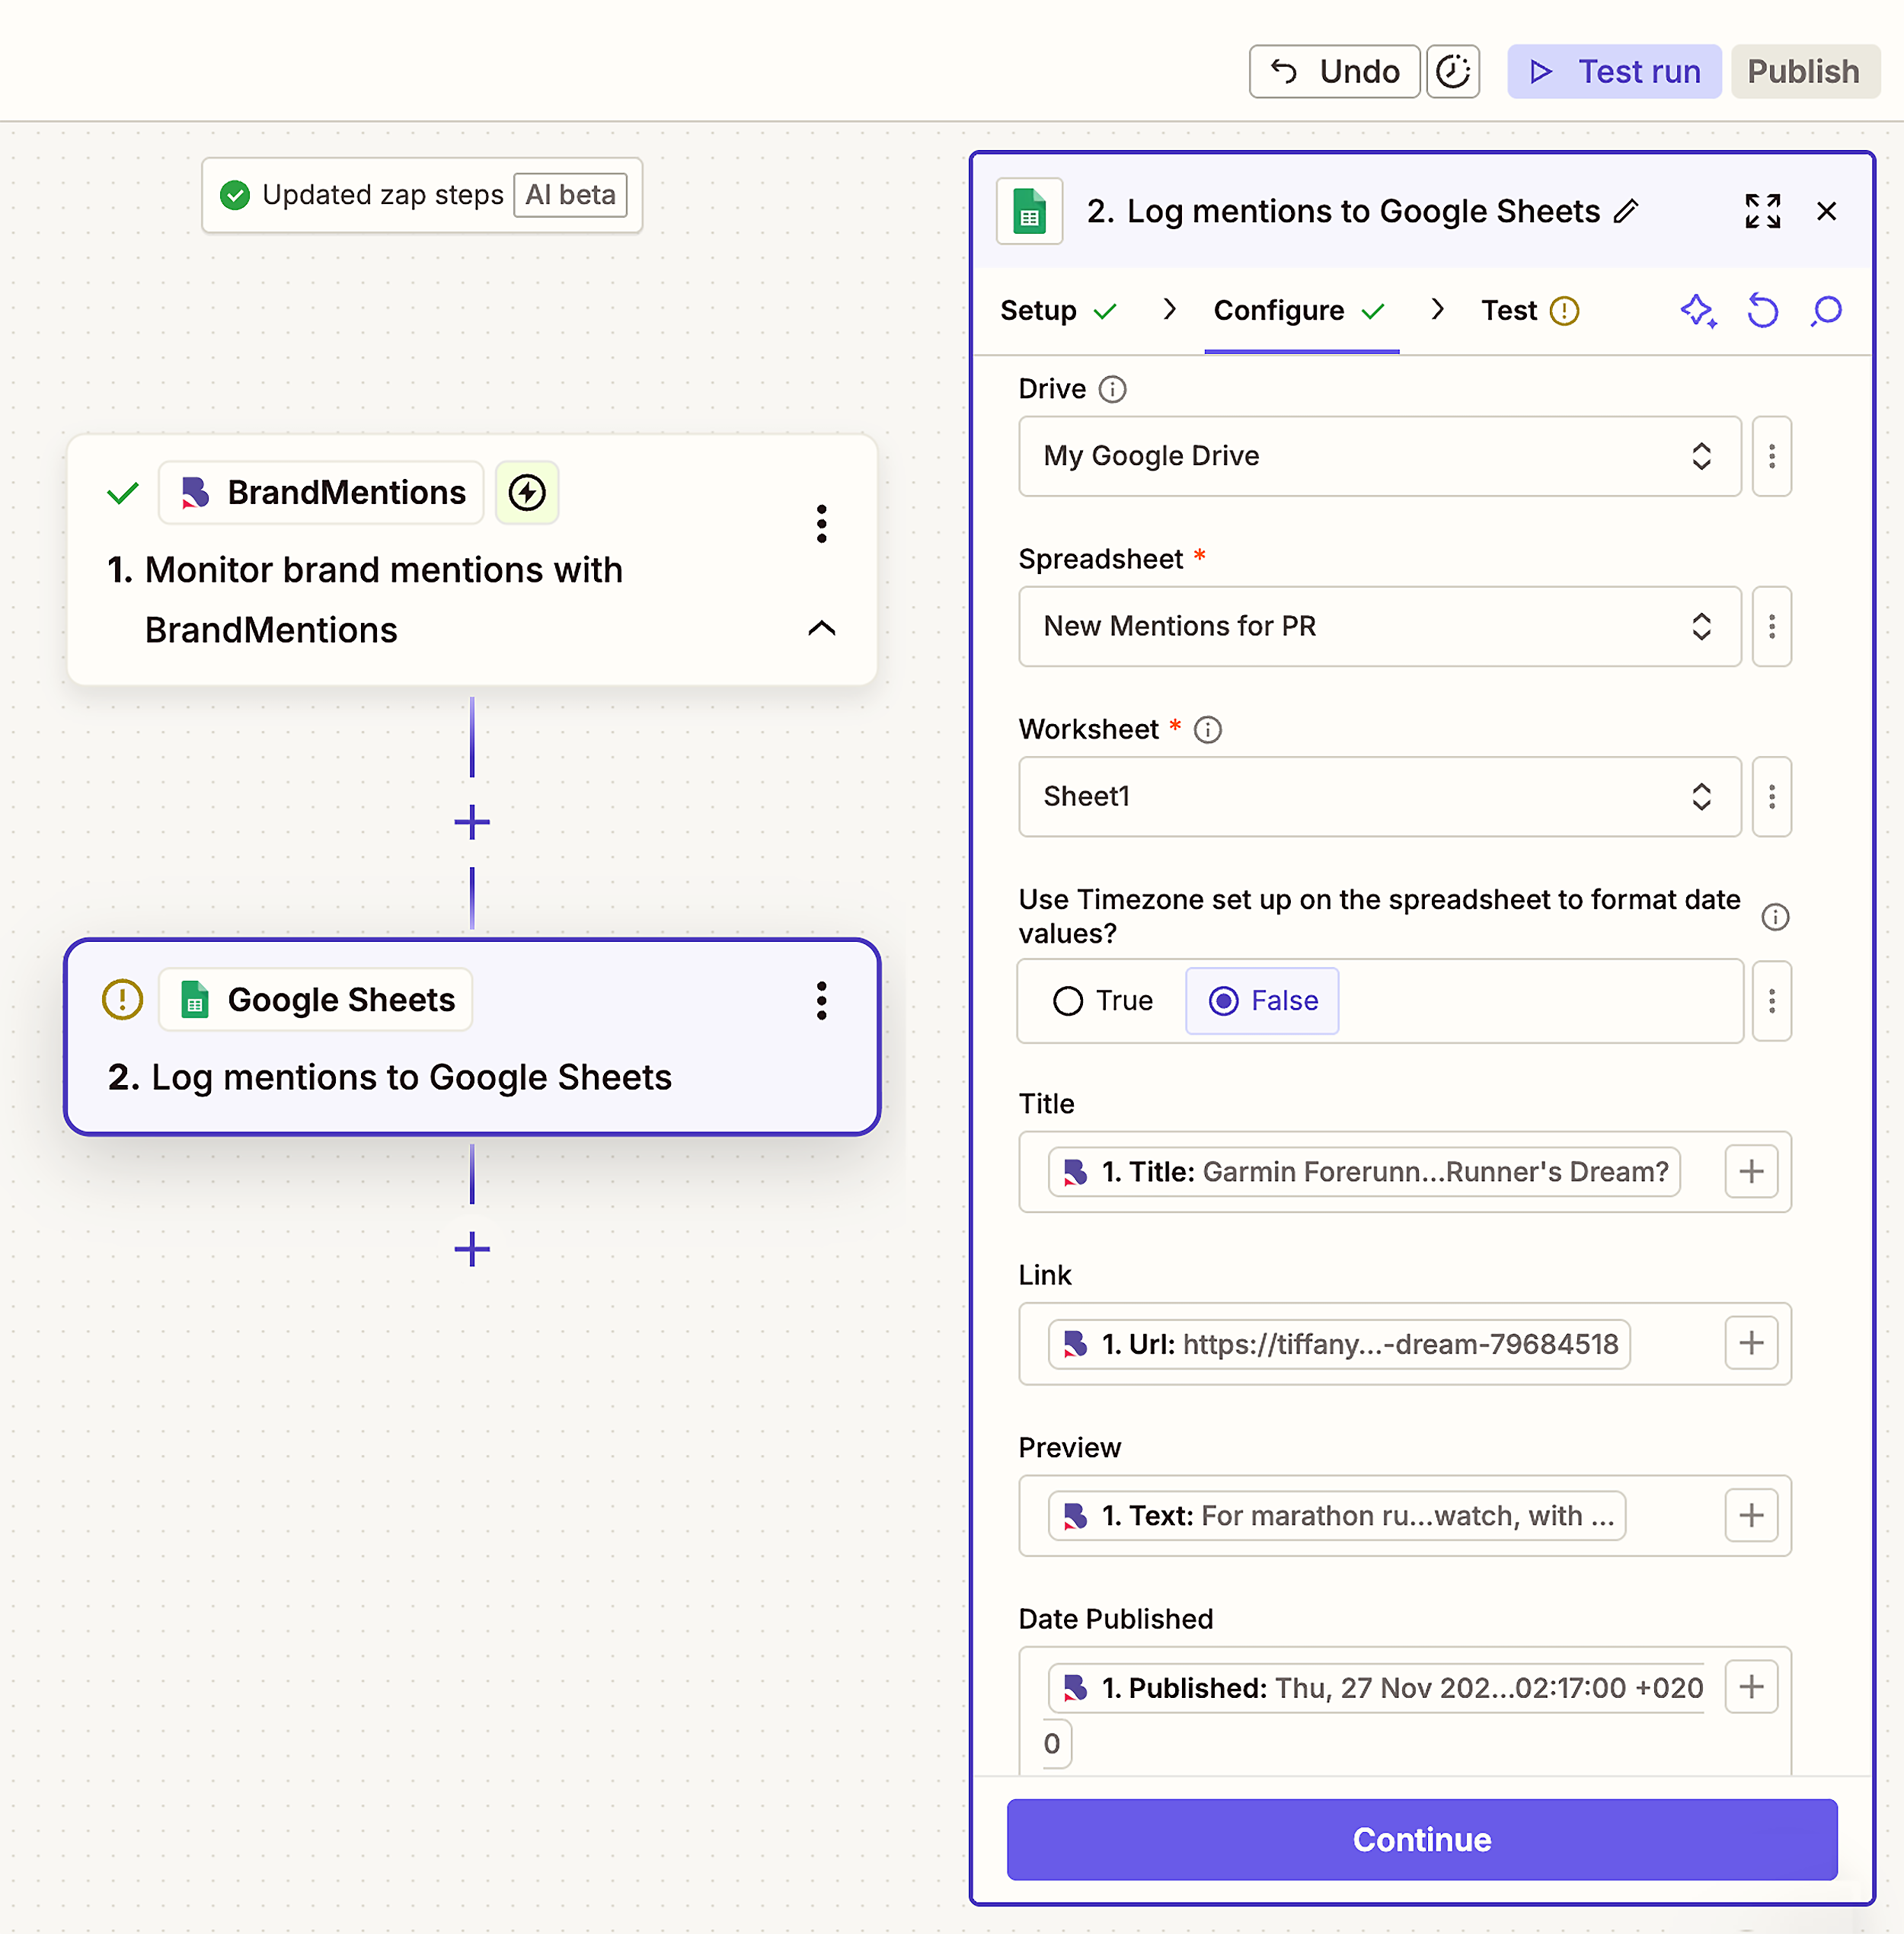Open the zap history clock icon near Undo
This screenshot has width=1904, height=1934.
point(1453,71)
